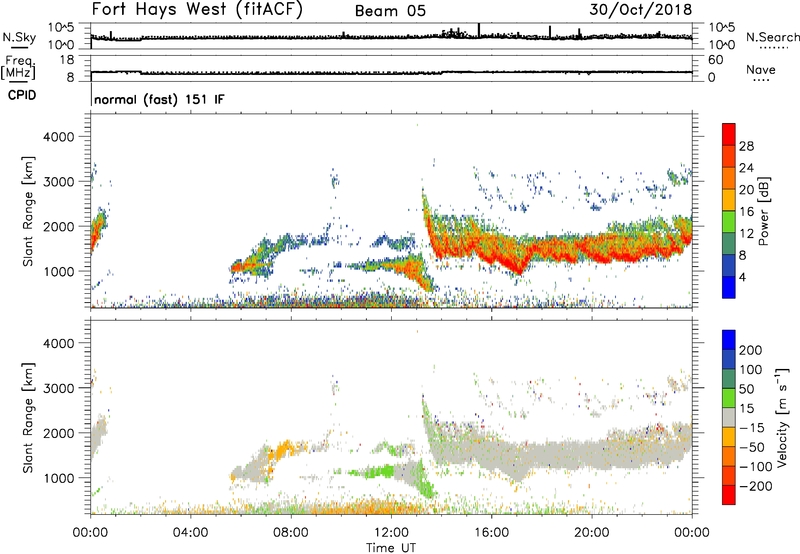Click the red bottom segment of Velocity color bar
Image resolution: width=800 pixels, height=554 pixels.
(729, 495)
